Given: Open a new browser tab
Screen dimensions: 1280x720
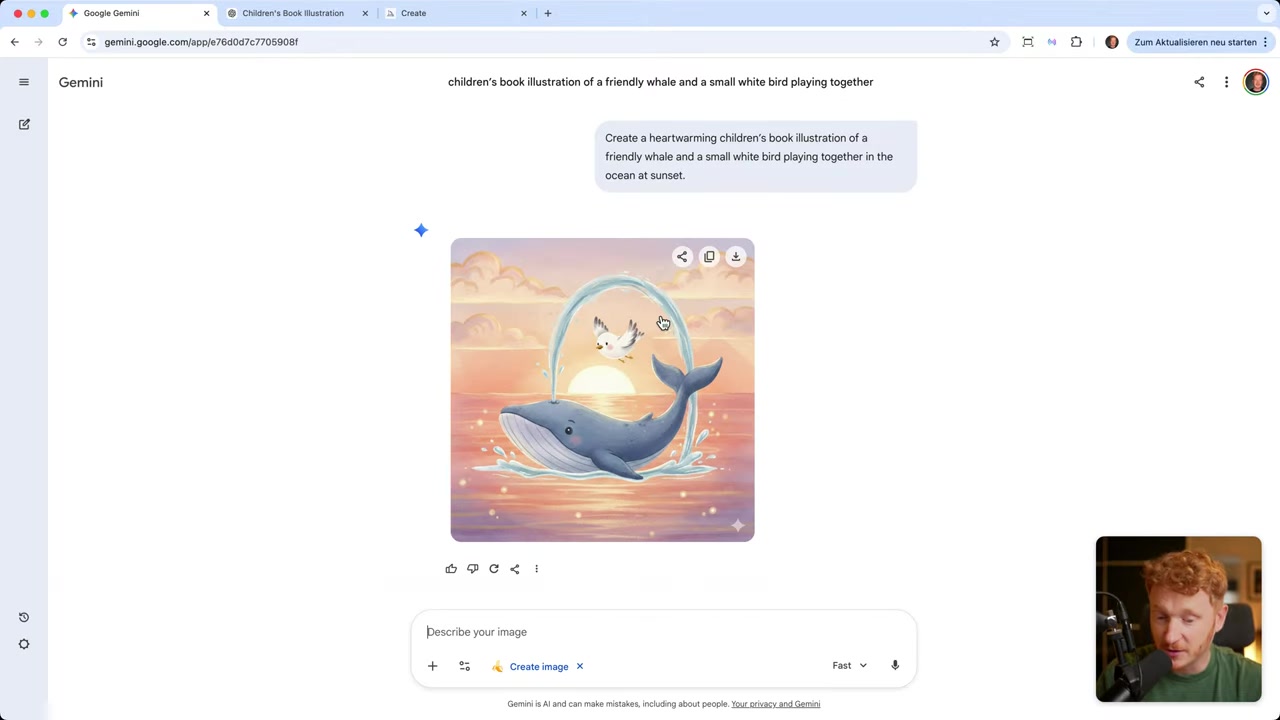Looking at the screenshot, I should point(547,13).
